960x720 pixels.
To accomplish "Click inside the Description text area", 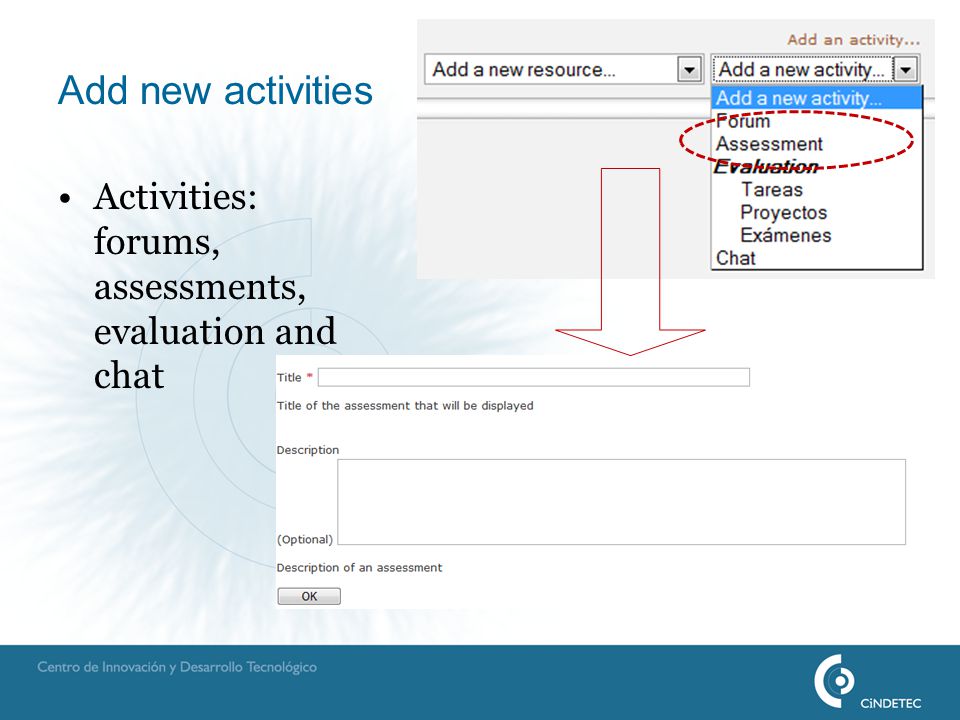I will pos(621,502).
